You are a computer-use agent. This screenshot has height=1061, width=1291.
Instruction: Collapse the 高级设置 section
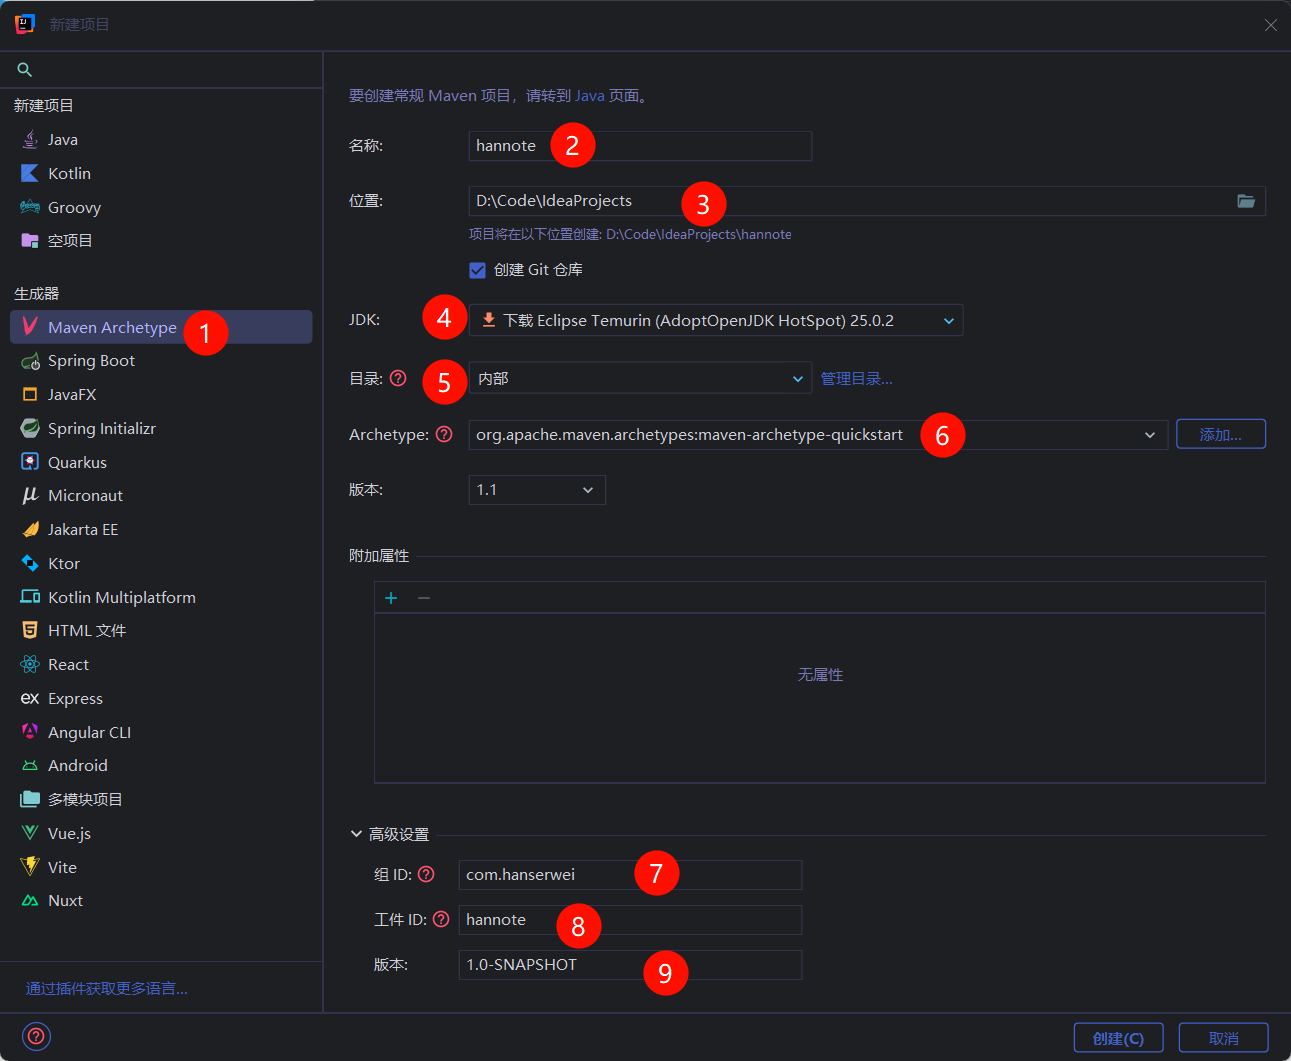356,834
